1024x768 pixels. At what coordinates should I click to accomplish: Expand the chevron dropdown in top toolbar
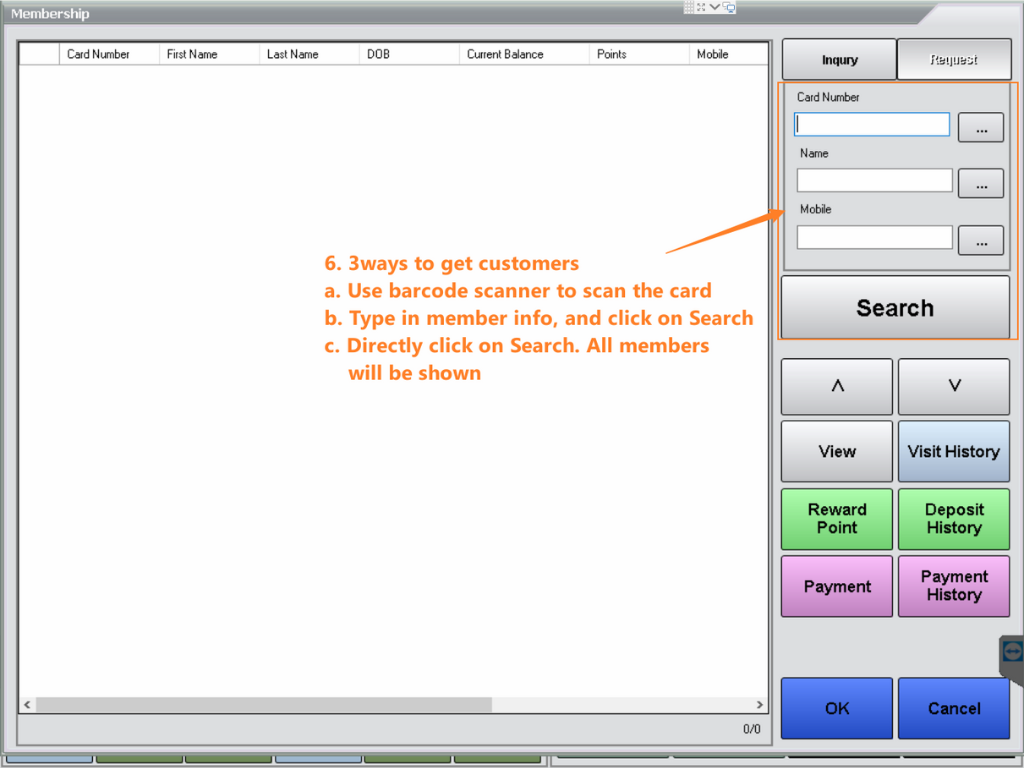tap(715, 7)
